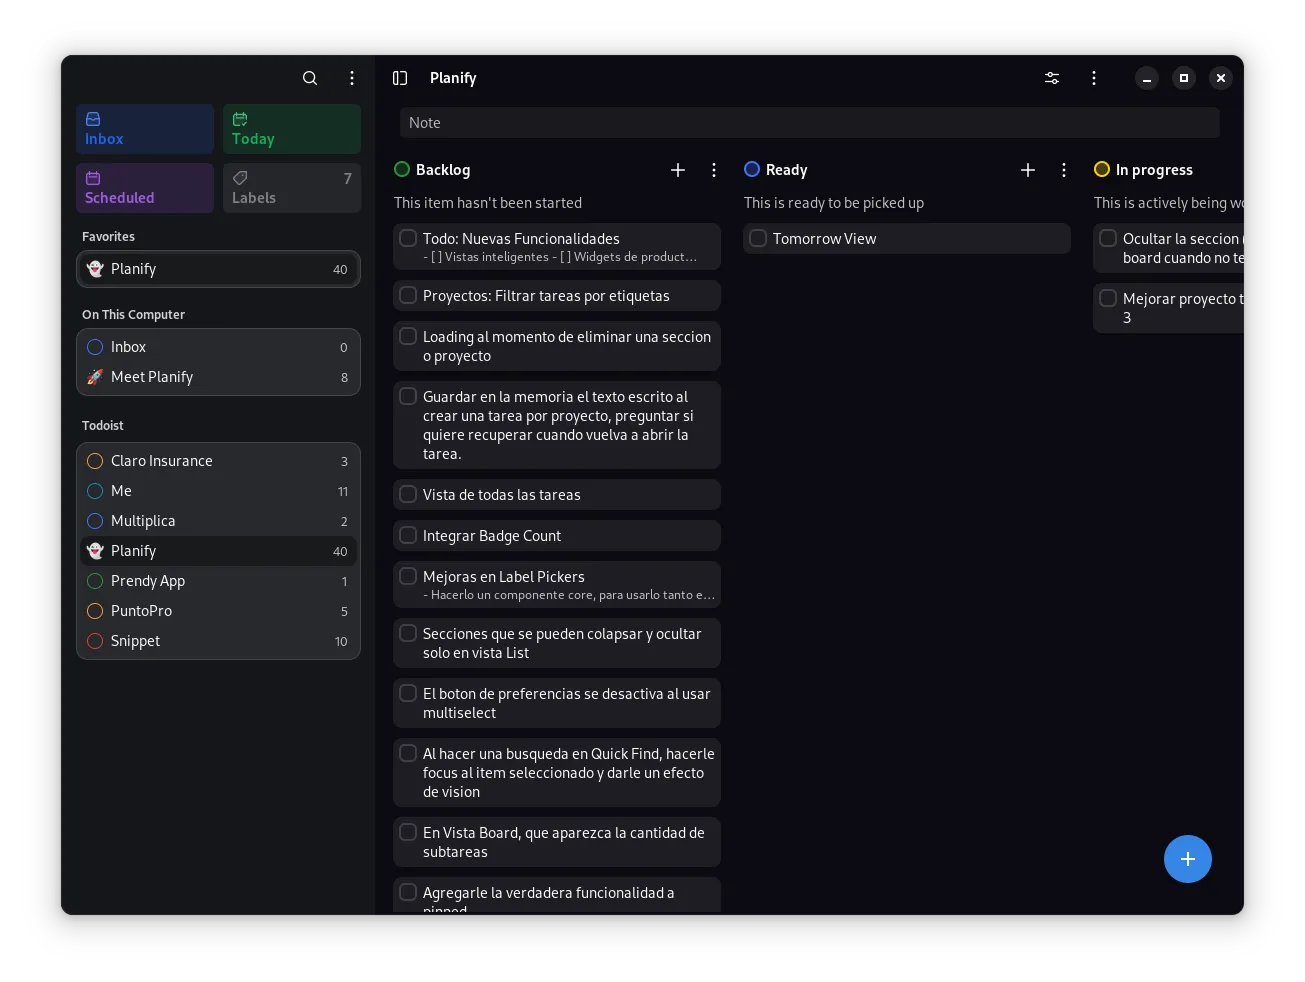Check off the Tomorrow View task
The image size is (1305, 982).
(758, 239)
